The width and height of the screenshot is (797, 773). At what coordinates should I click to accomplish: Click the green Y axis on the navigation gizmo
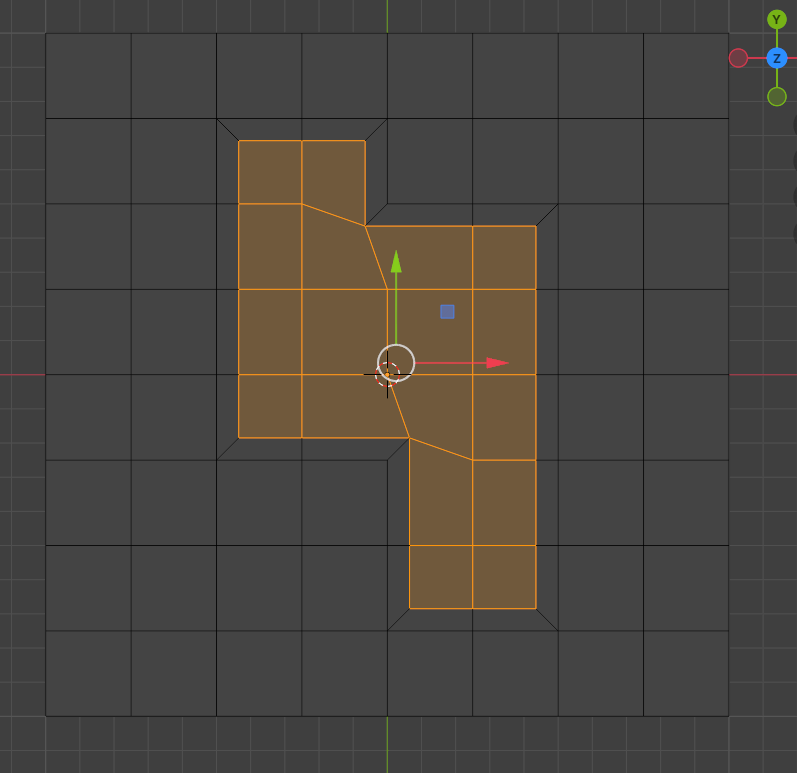pyautogui.click(x=776, y=20)
